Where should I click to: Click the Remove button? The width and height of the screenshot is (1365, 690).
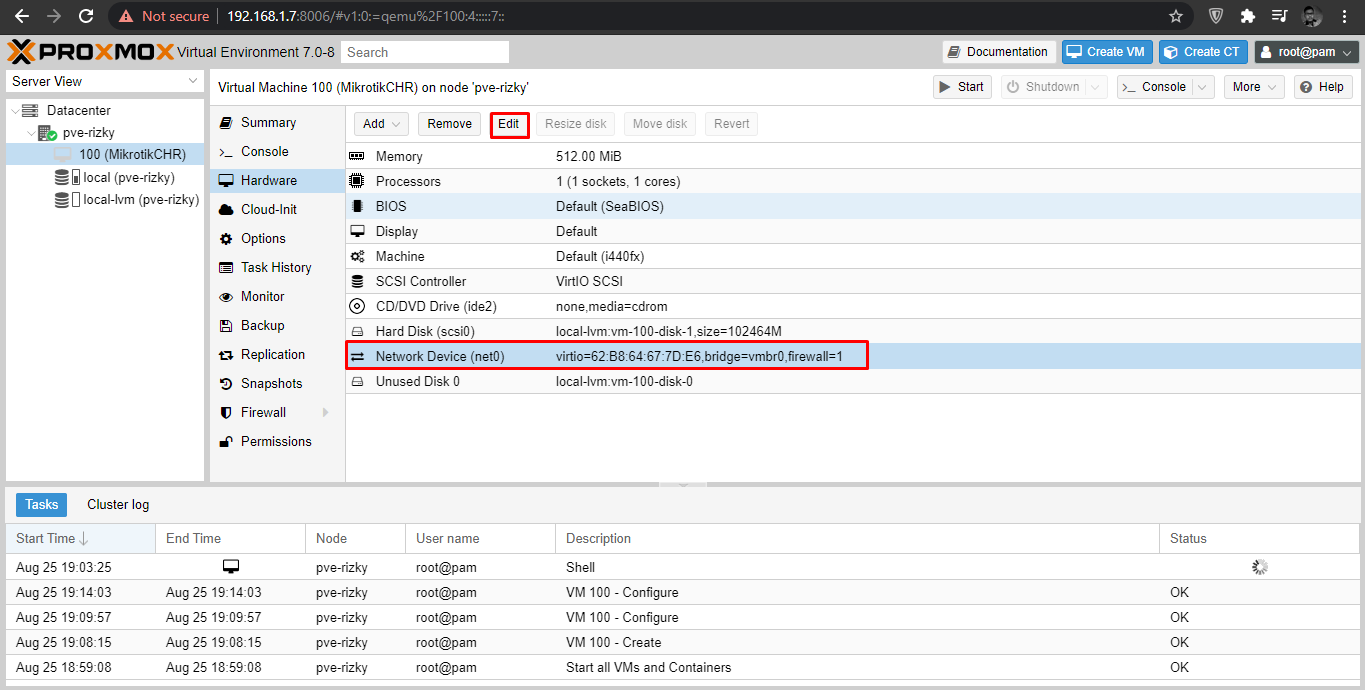click(449, 124)
